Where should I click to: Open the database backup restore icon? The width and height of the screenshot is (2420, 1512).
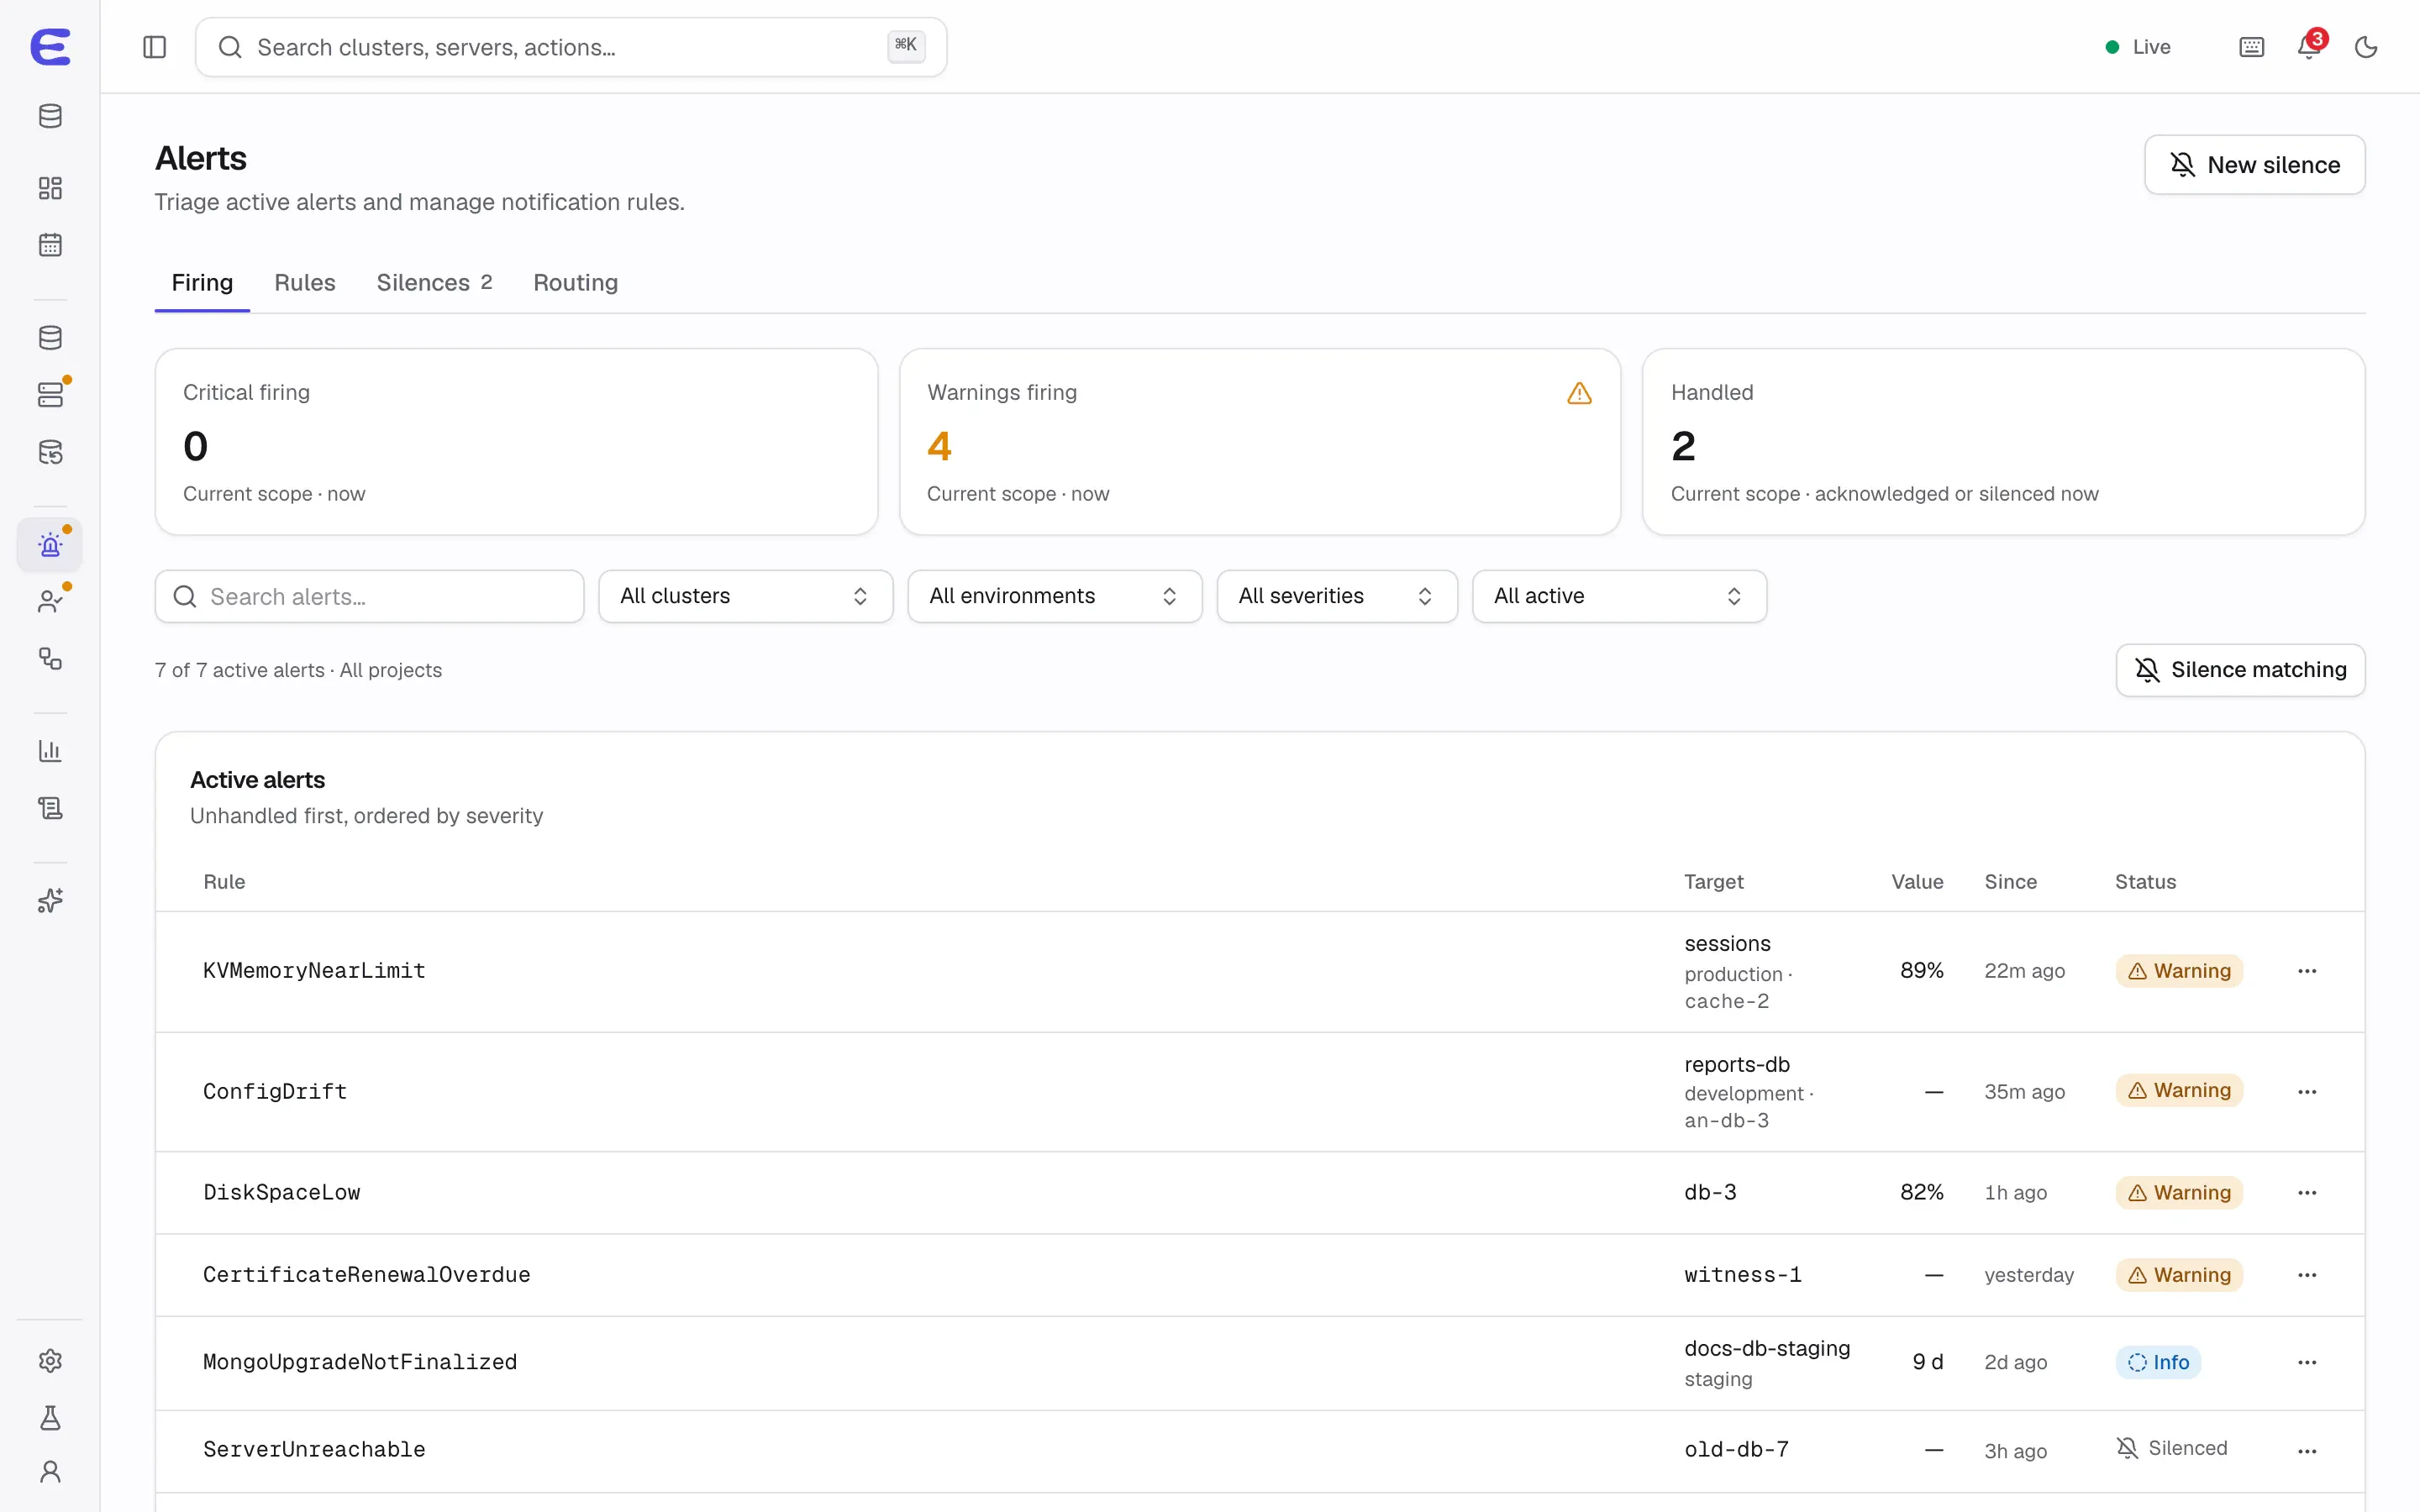click(50, 452)
